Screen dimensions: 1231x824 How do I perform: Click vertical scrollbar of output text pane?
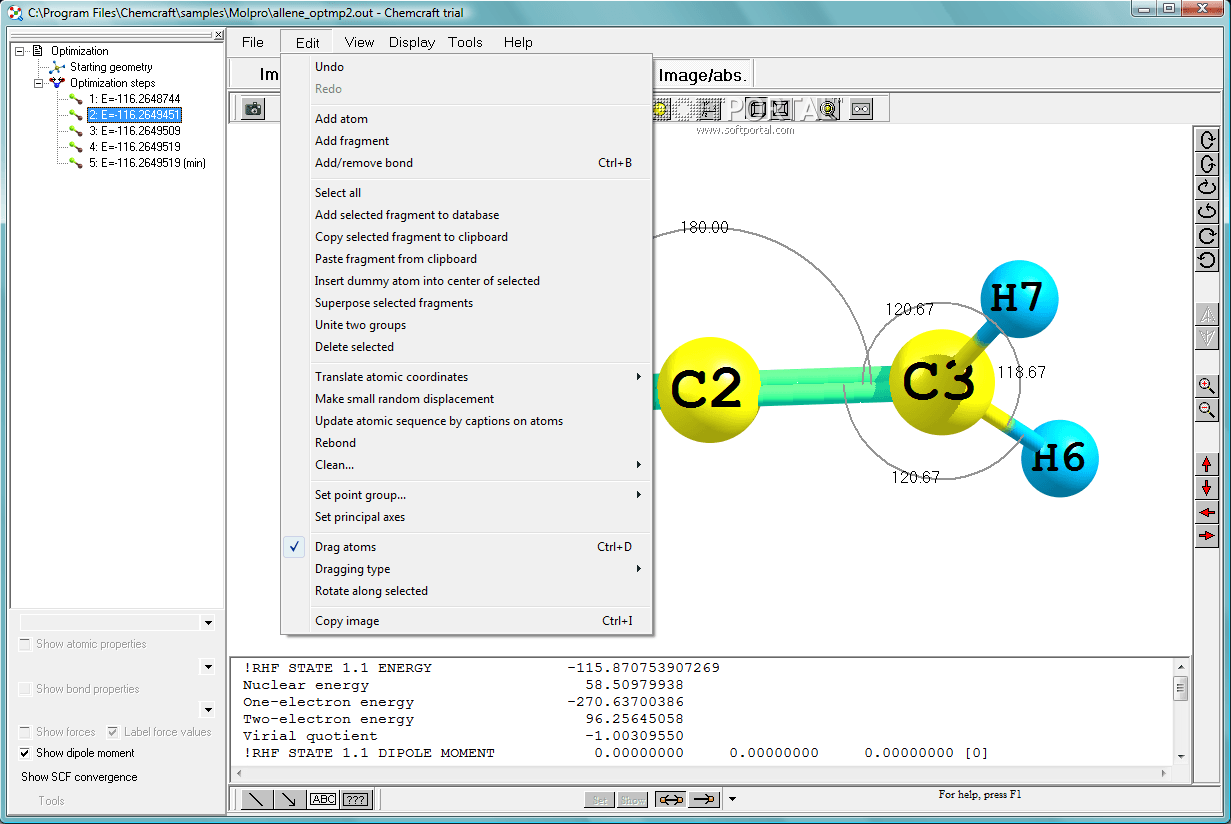click(1180, 712)
